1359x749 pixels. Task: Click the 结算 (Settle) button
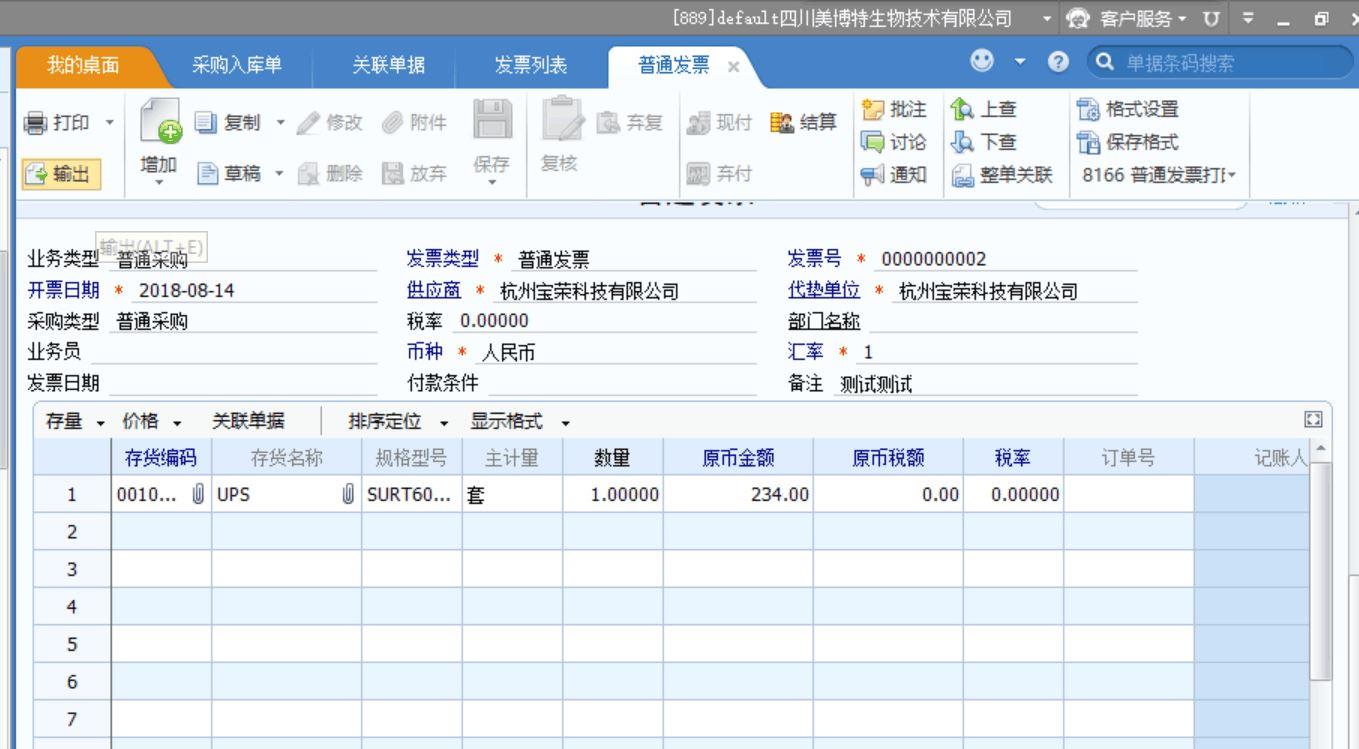(805, 123)
